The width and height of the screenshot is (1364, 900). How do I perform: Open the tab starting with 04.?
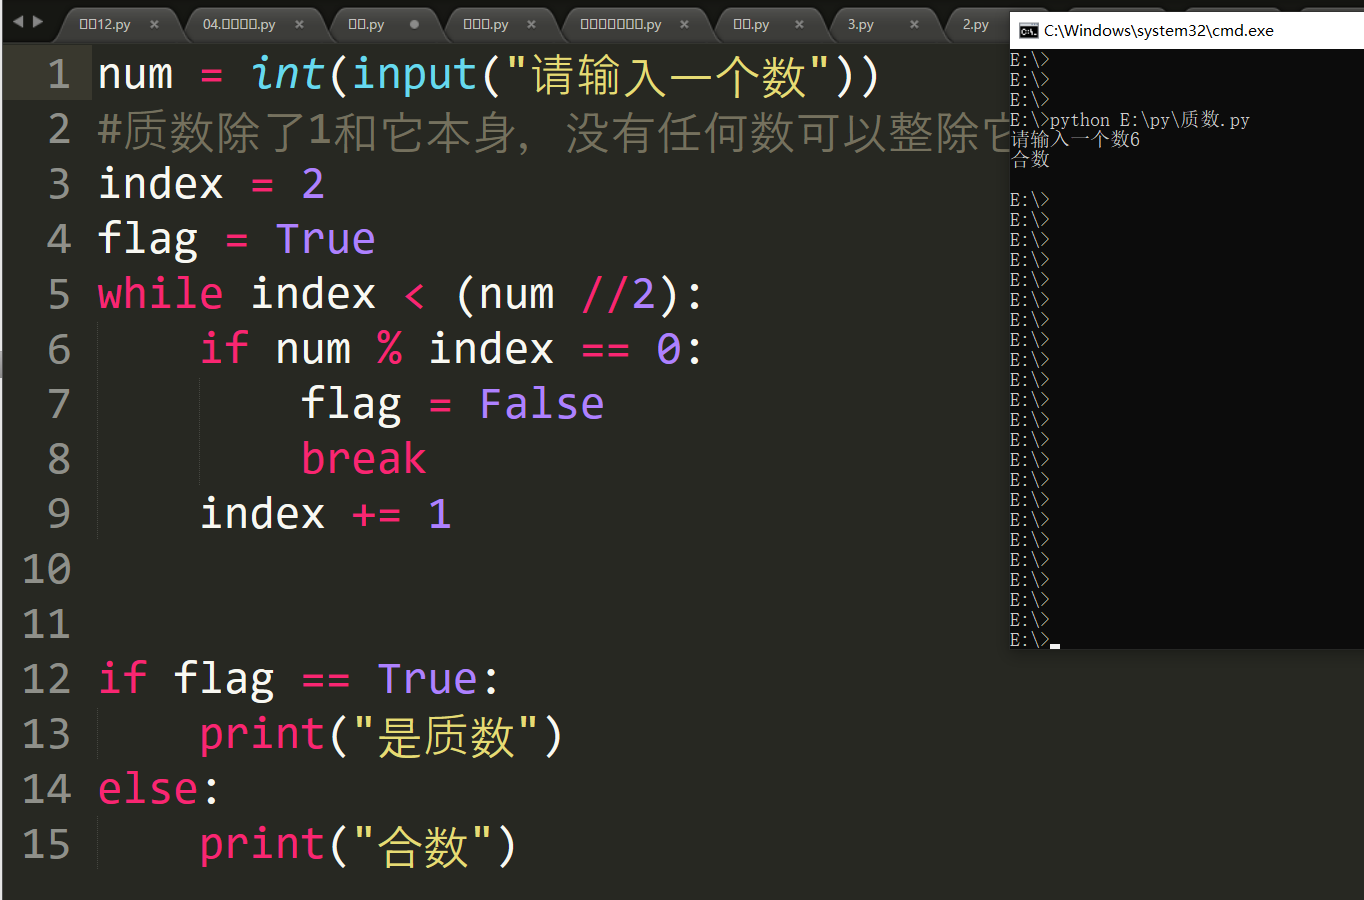239,24
